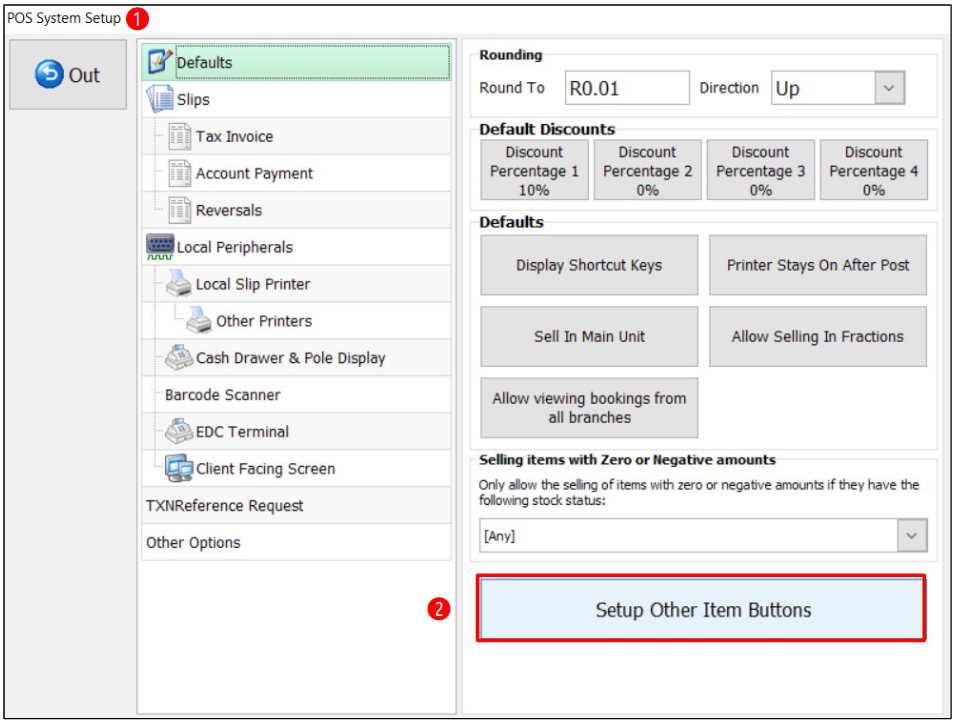Open TXNReference Request settings
Image resolution: width=956 pixels, height=722 pixels.
click(296, 506)
